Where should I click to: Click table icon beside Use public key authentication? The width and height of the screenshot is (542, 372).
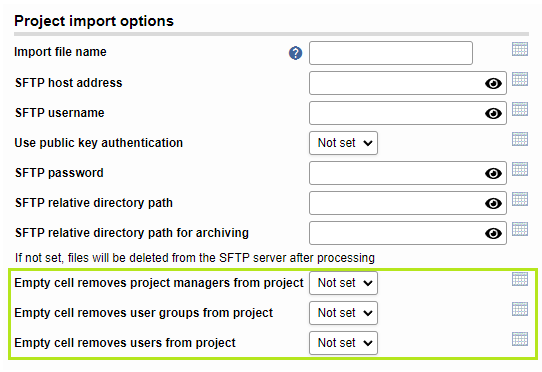point(520,139)
